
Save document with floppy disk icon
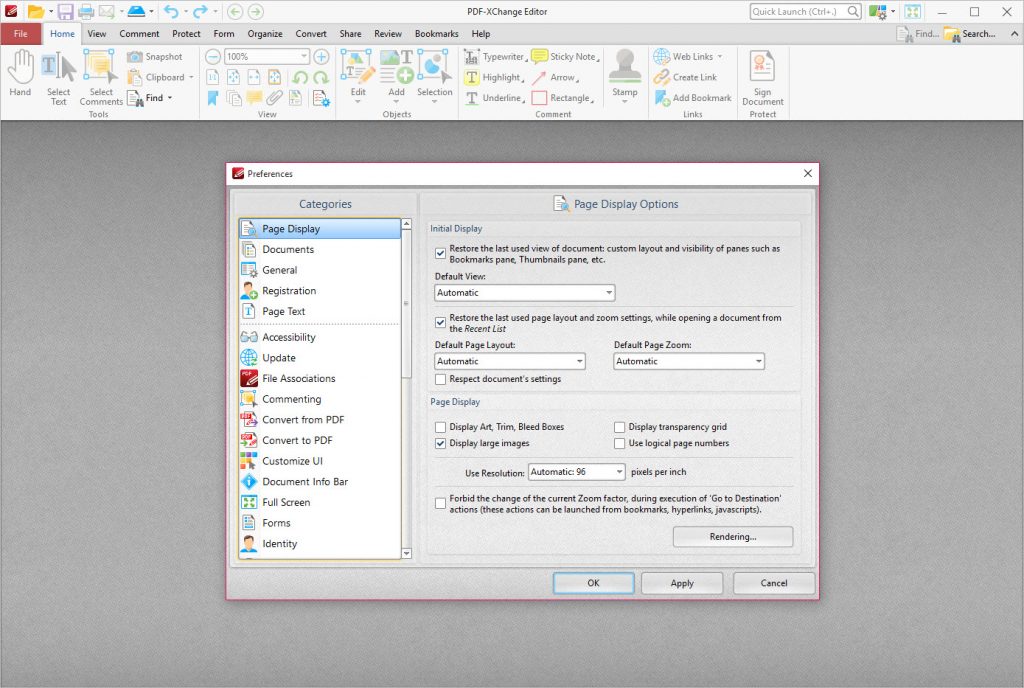pyautogui.click(x=65, y=11)
